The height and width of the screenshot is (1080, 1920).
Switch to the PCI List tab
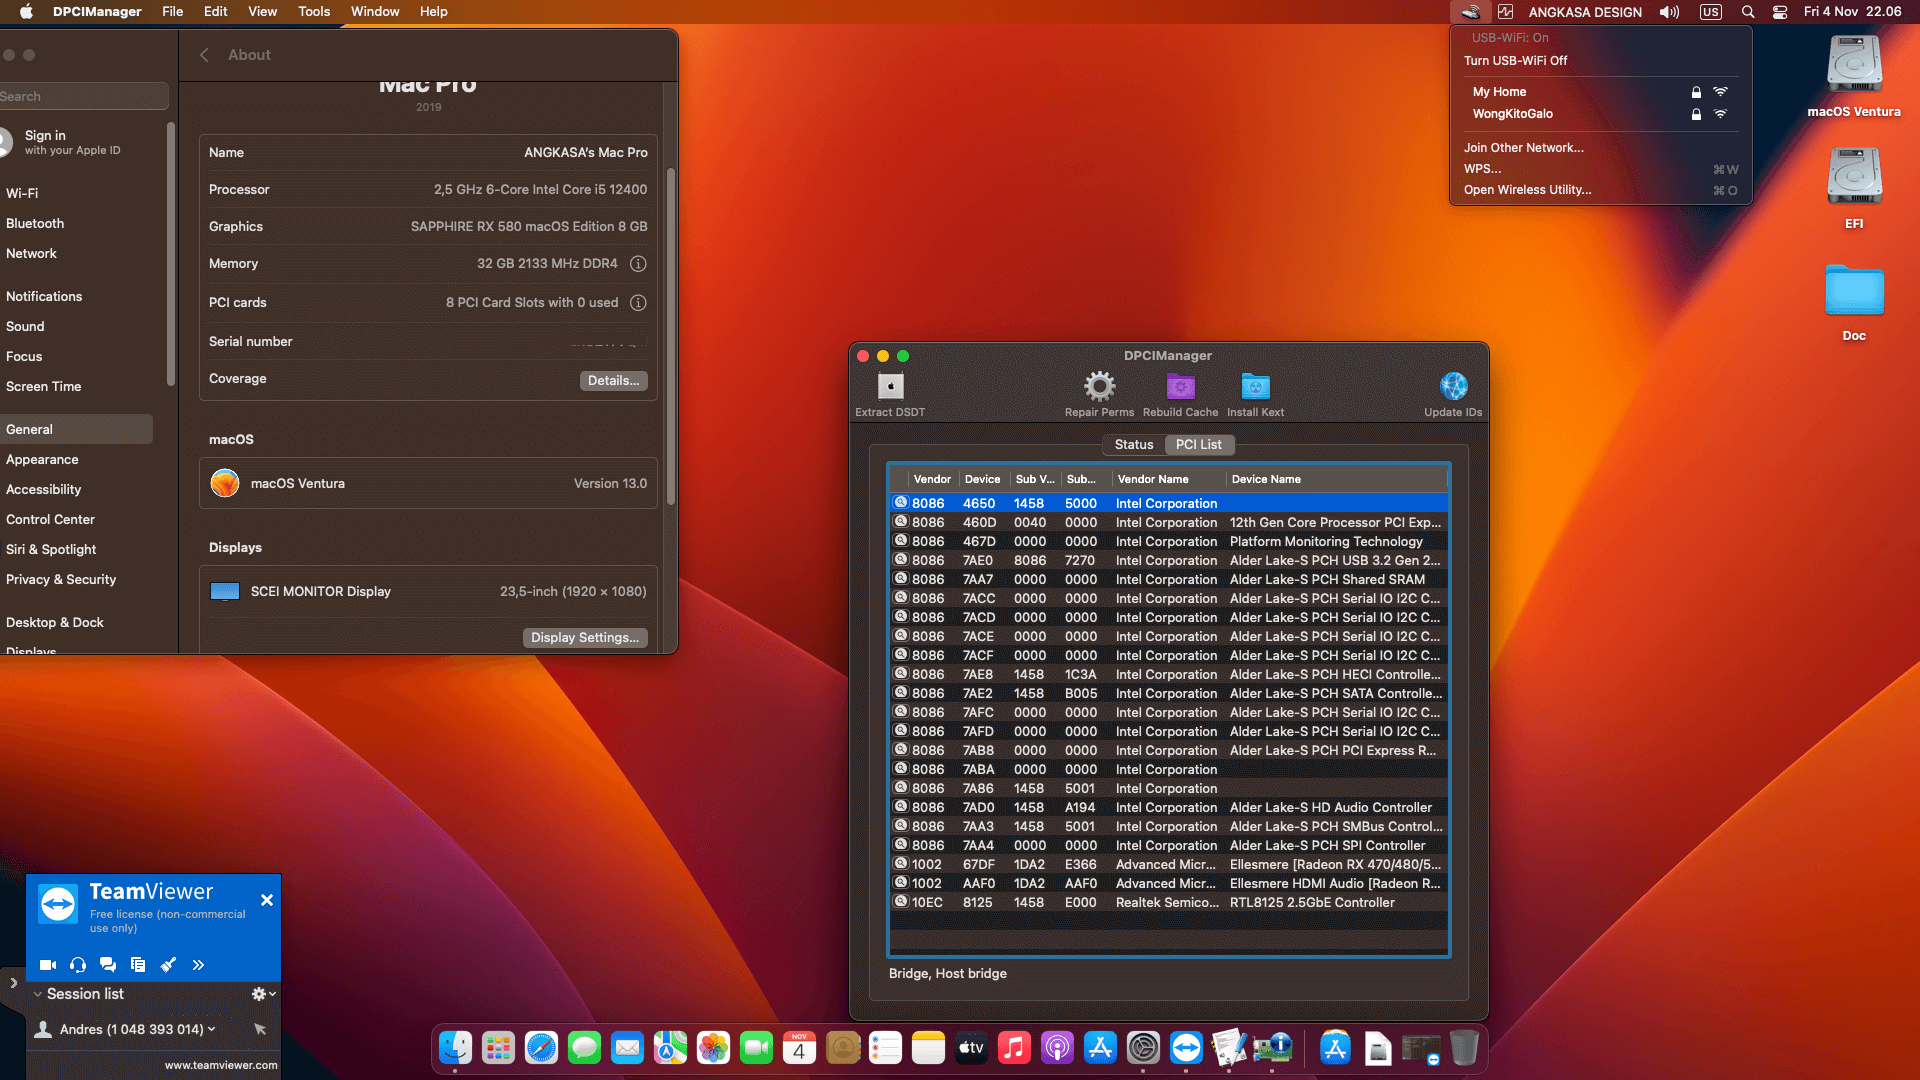pos(1198,445)
